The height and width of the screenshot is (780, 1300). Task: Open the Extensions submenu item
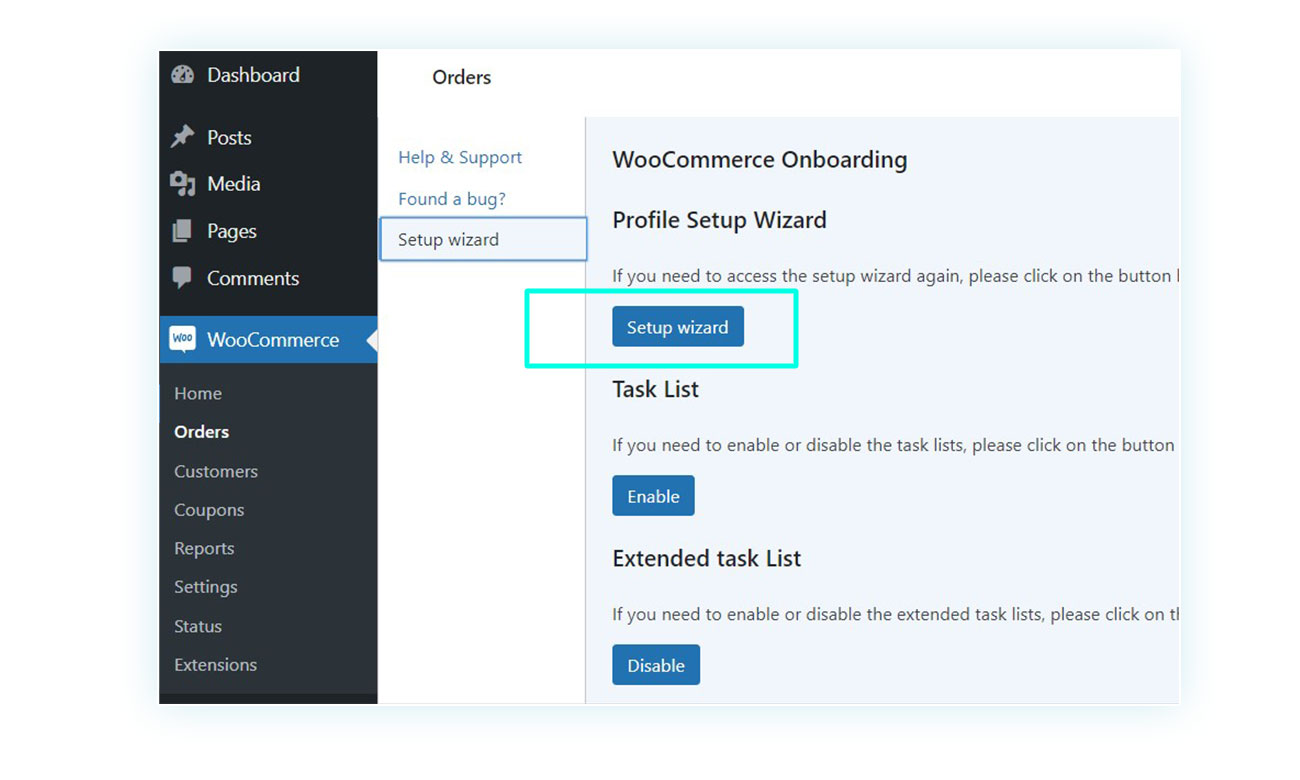pos(215,665)
